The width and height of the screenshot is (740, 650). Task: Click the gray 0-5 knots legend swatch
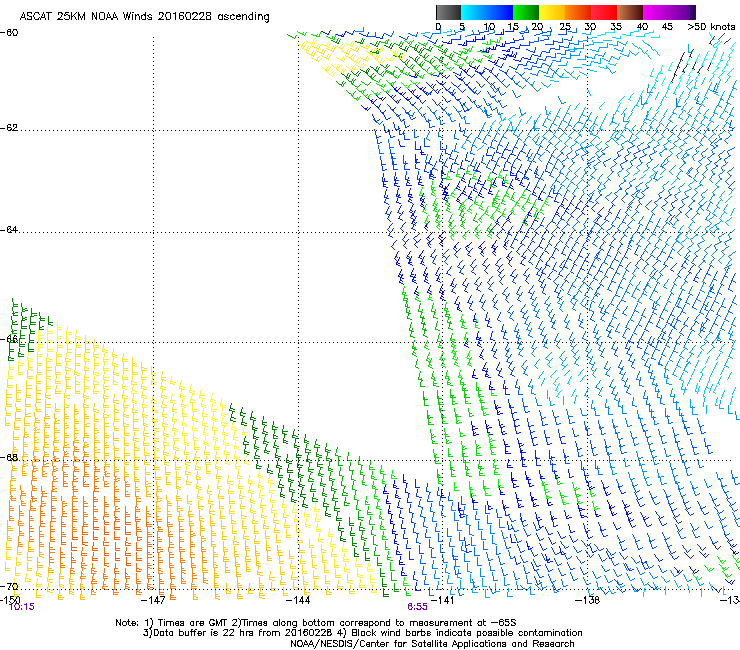pyautogui.click(x=448, y=12)
